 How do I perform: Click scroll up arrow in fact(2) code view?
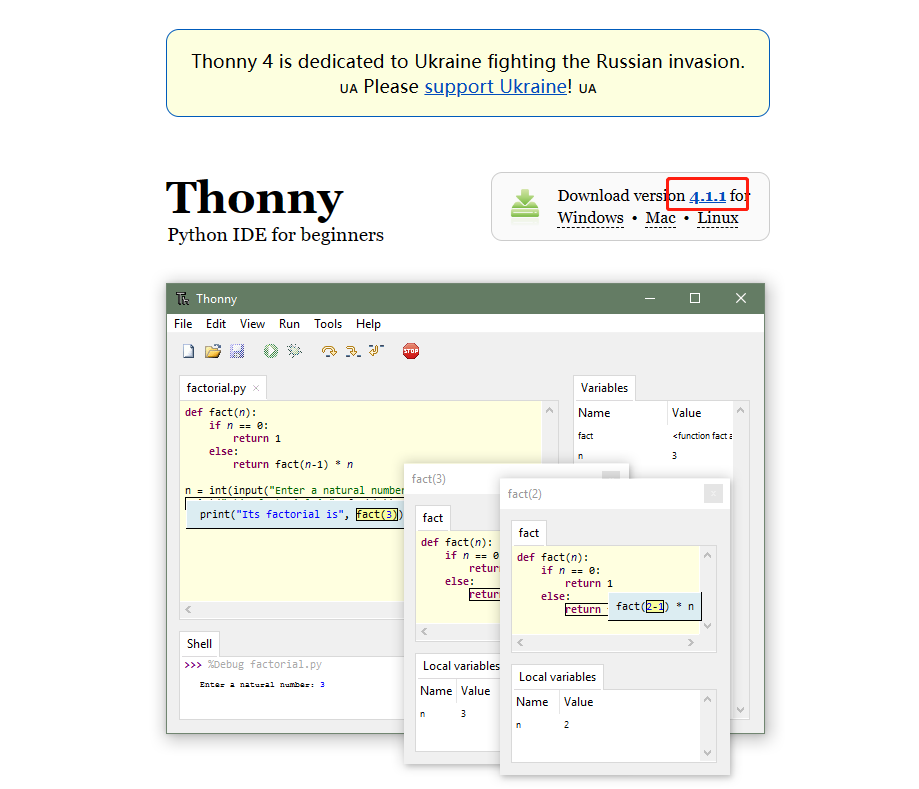pyautogui.click(x=707, y=555)
